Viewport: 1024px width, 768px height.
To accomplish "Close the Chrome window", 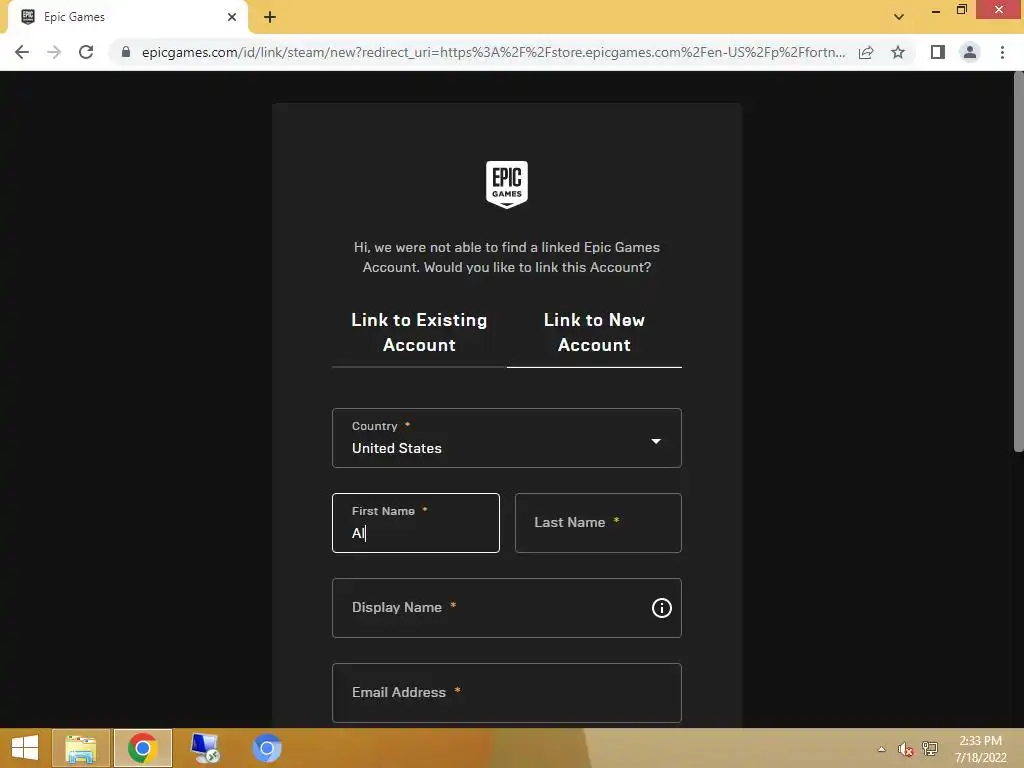I will click(x=999, y=10).
